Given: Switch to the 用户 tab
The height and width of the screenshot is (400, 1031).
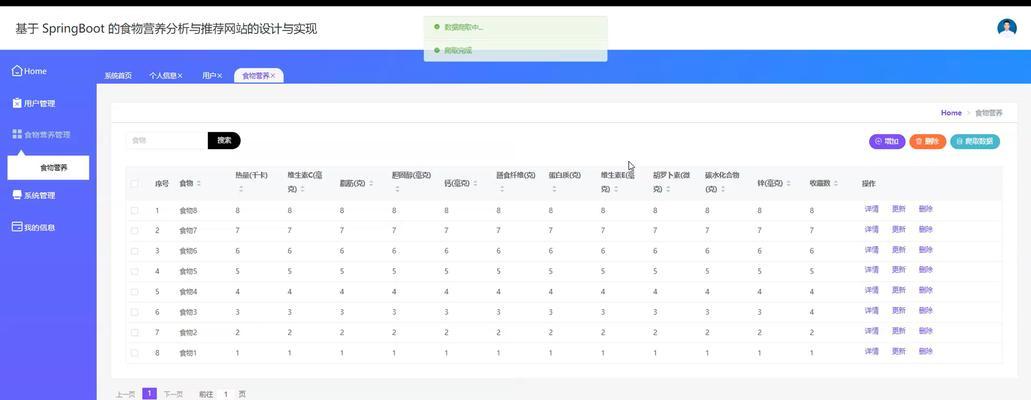Looking at the screenshot, I should (x=209, y=76).
